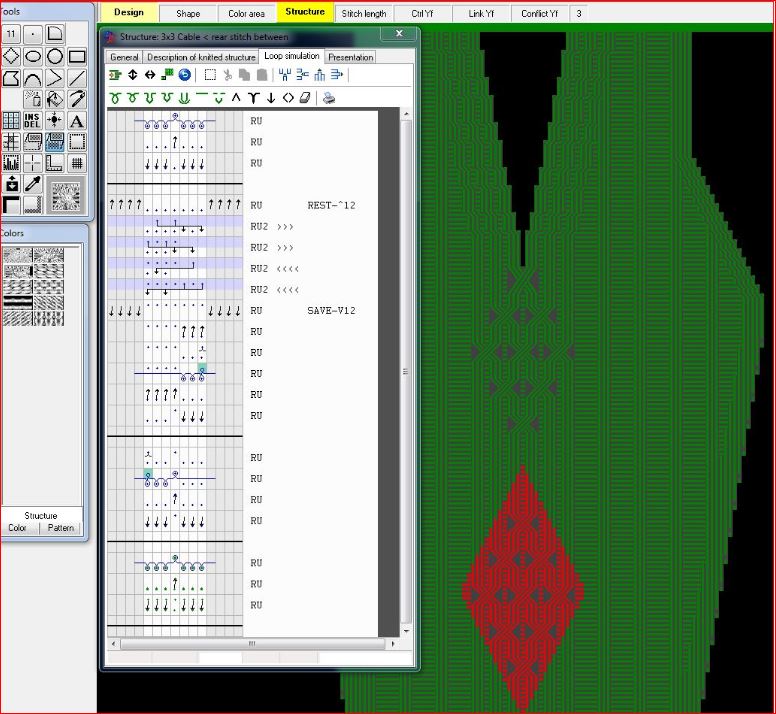Screen dimensions: 776x714
Task: Open Description of knitted structure tab
Action: pos(201,57)
